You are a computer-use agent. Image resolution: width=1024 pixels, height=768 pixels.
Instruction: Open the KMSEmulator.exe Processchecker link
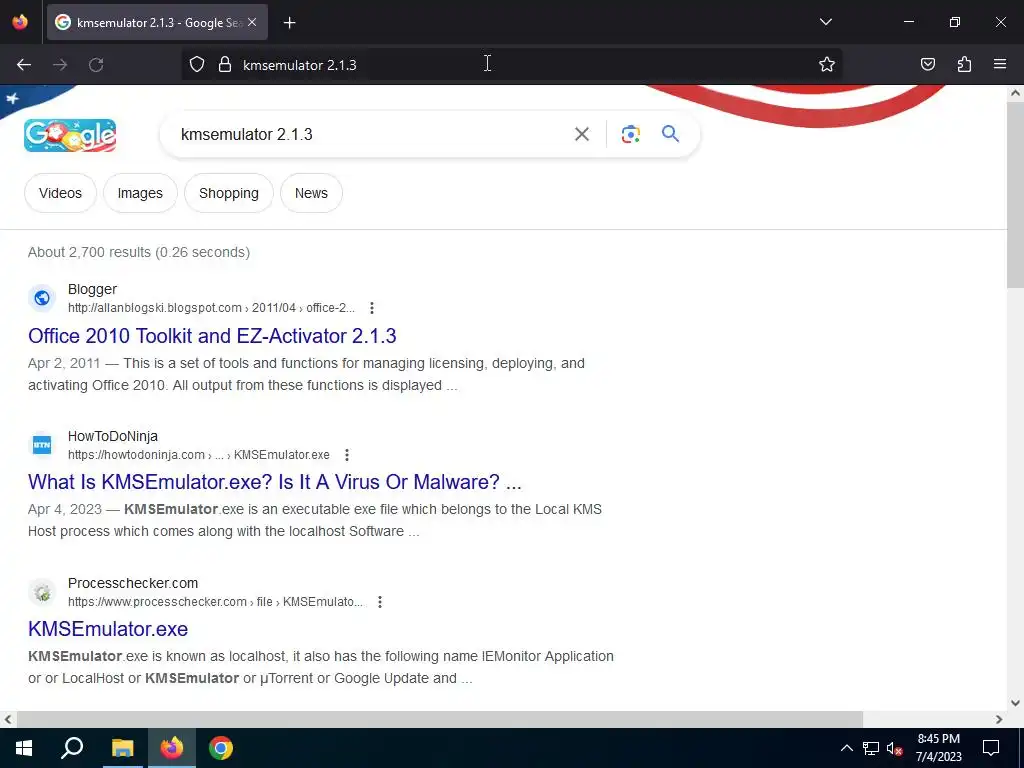coord(108,629)
